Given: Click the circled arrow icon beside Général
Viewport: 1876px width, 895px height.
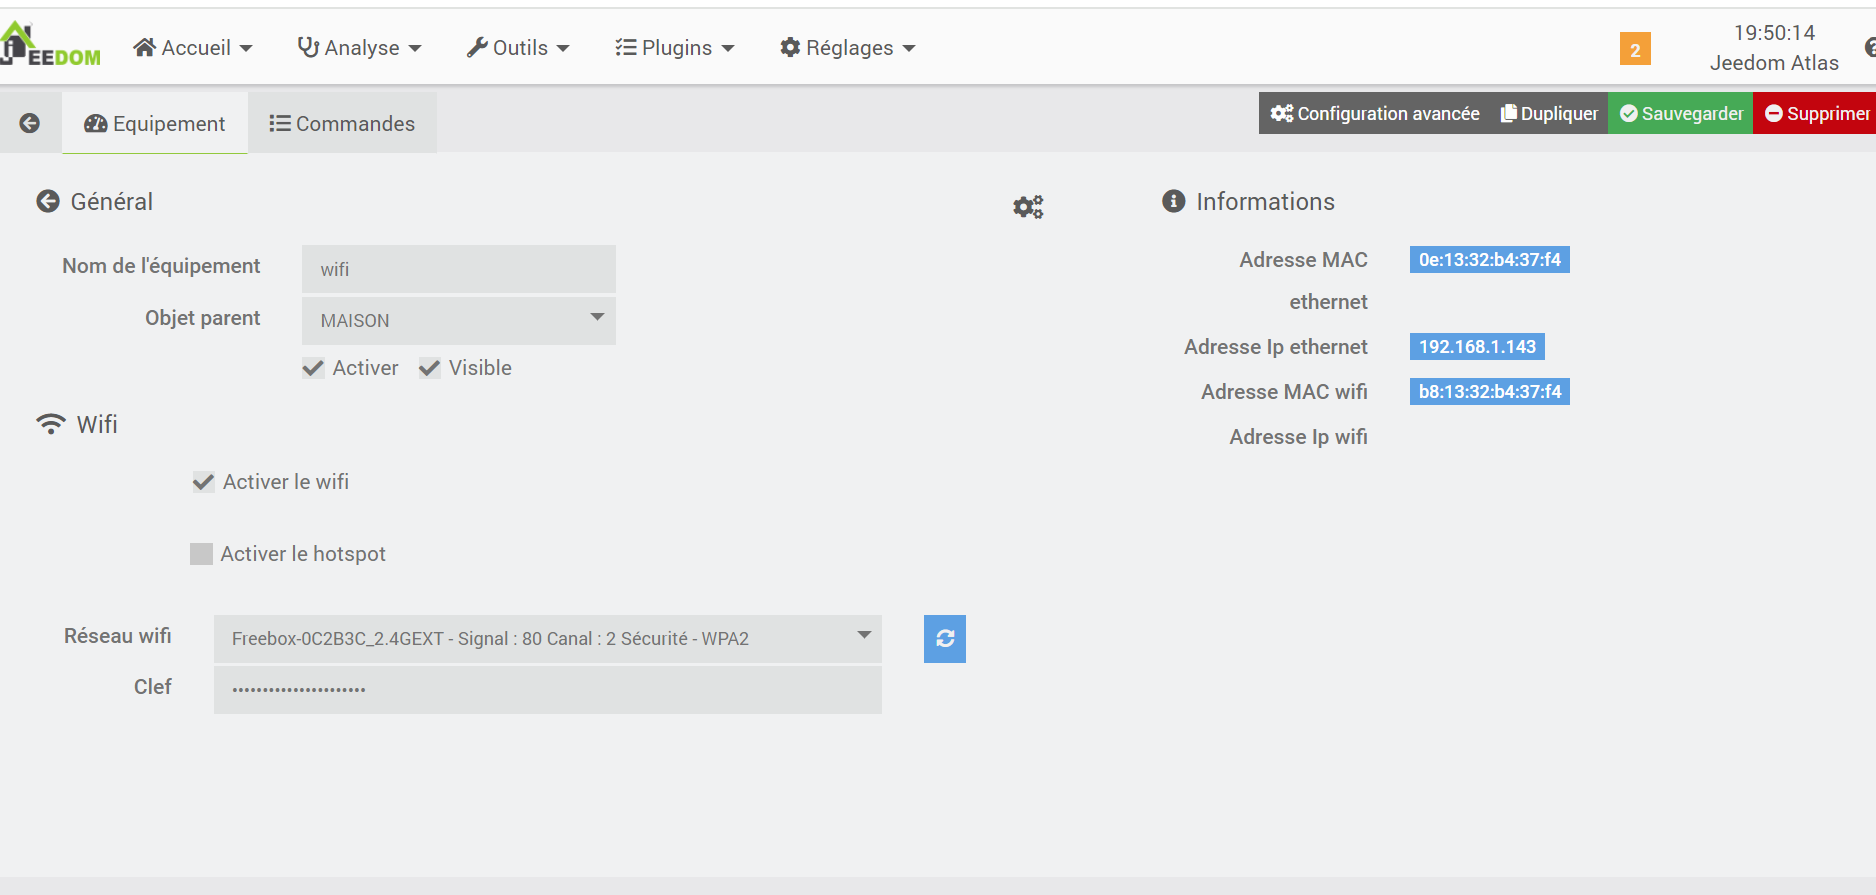Looking at the screenshot, I should pos(48,202).
